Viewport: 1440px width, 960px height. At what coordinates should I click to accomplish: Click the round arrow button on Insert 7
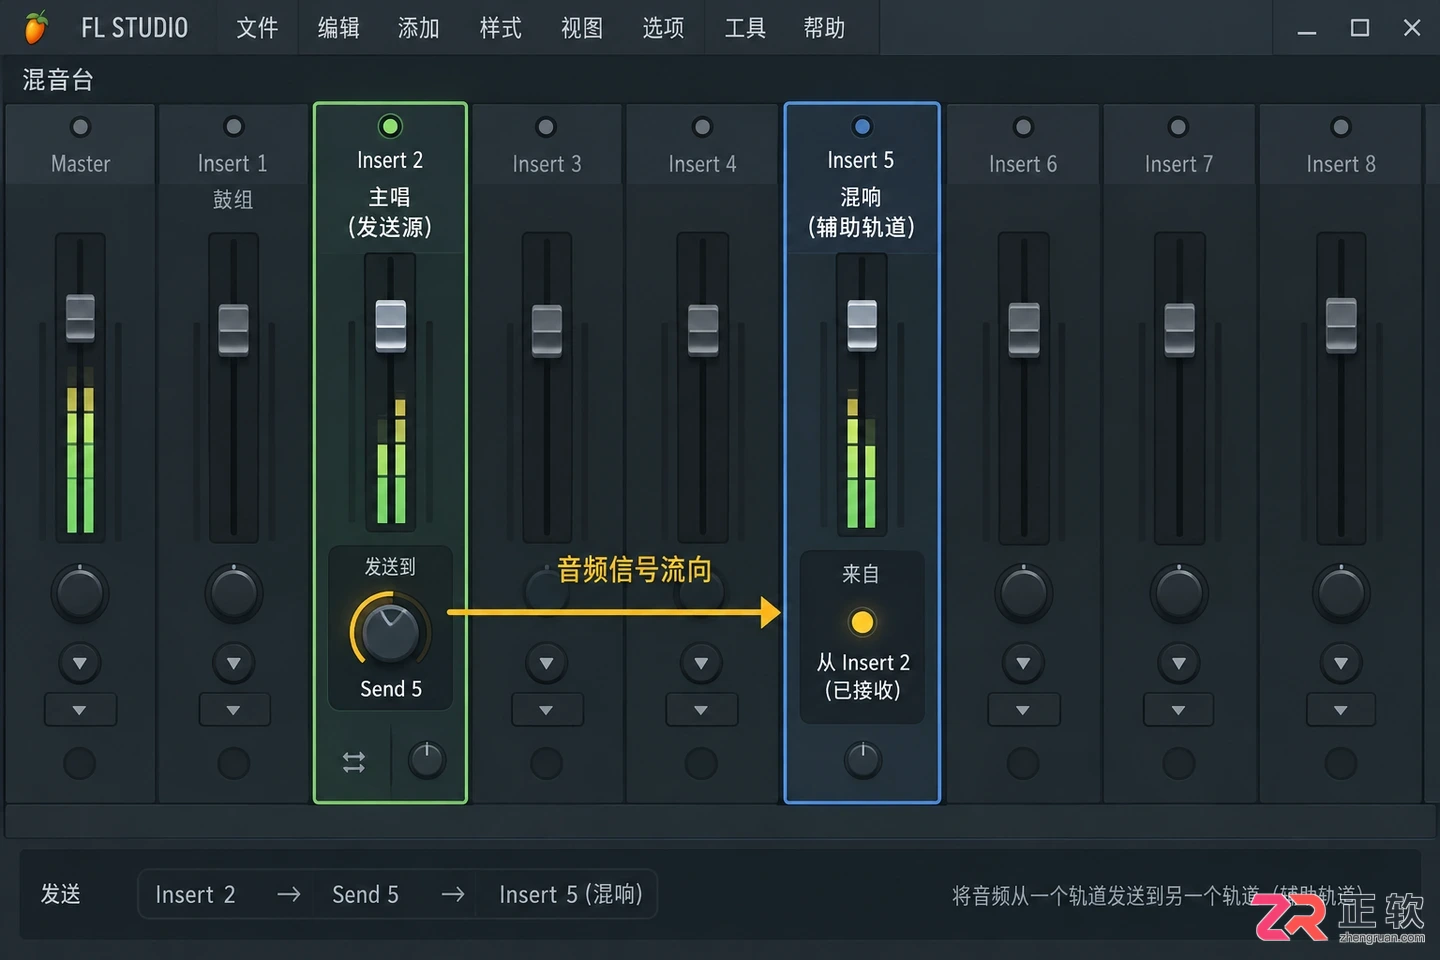[1178, 663]
